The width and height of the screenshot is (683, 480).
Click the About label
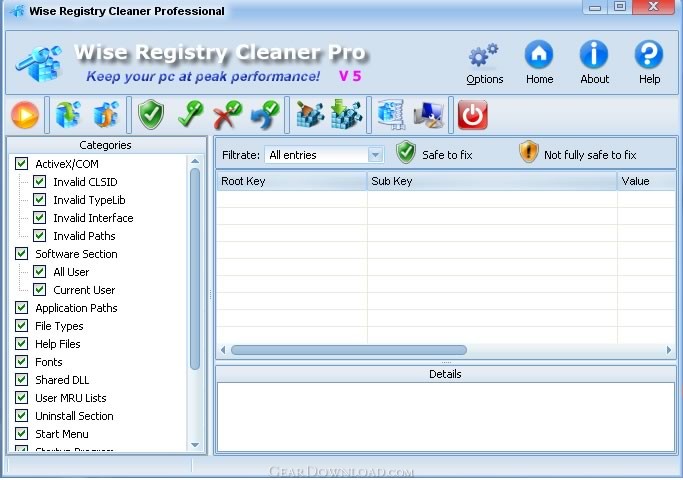(595, 79)
